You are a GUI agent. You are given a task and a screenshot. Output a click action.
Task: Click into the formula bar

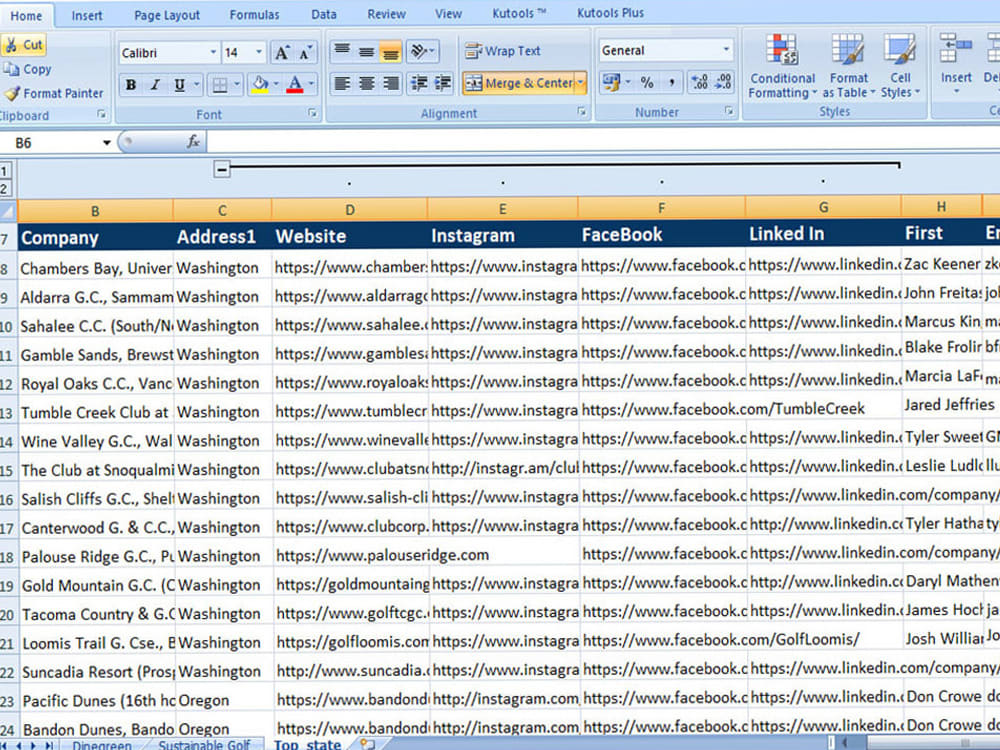(x=603, y=141)
